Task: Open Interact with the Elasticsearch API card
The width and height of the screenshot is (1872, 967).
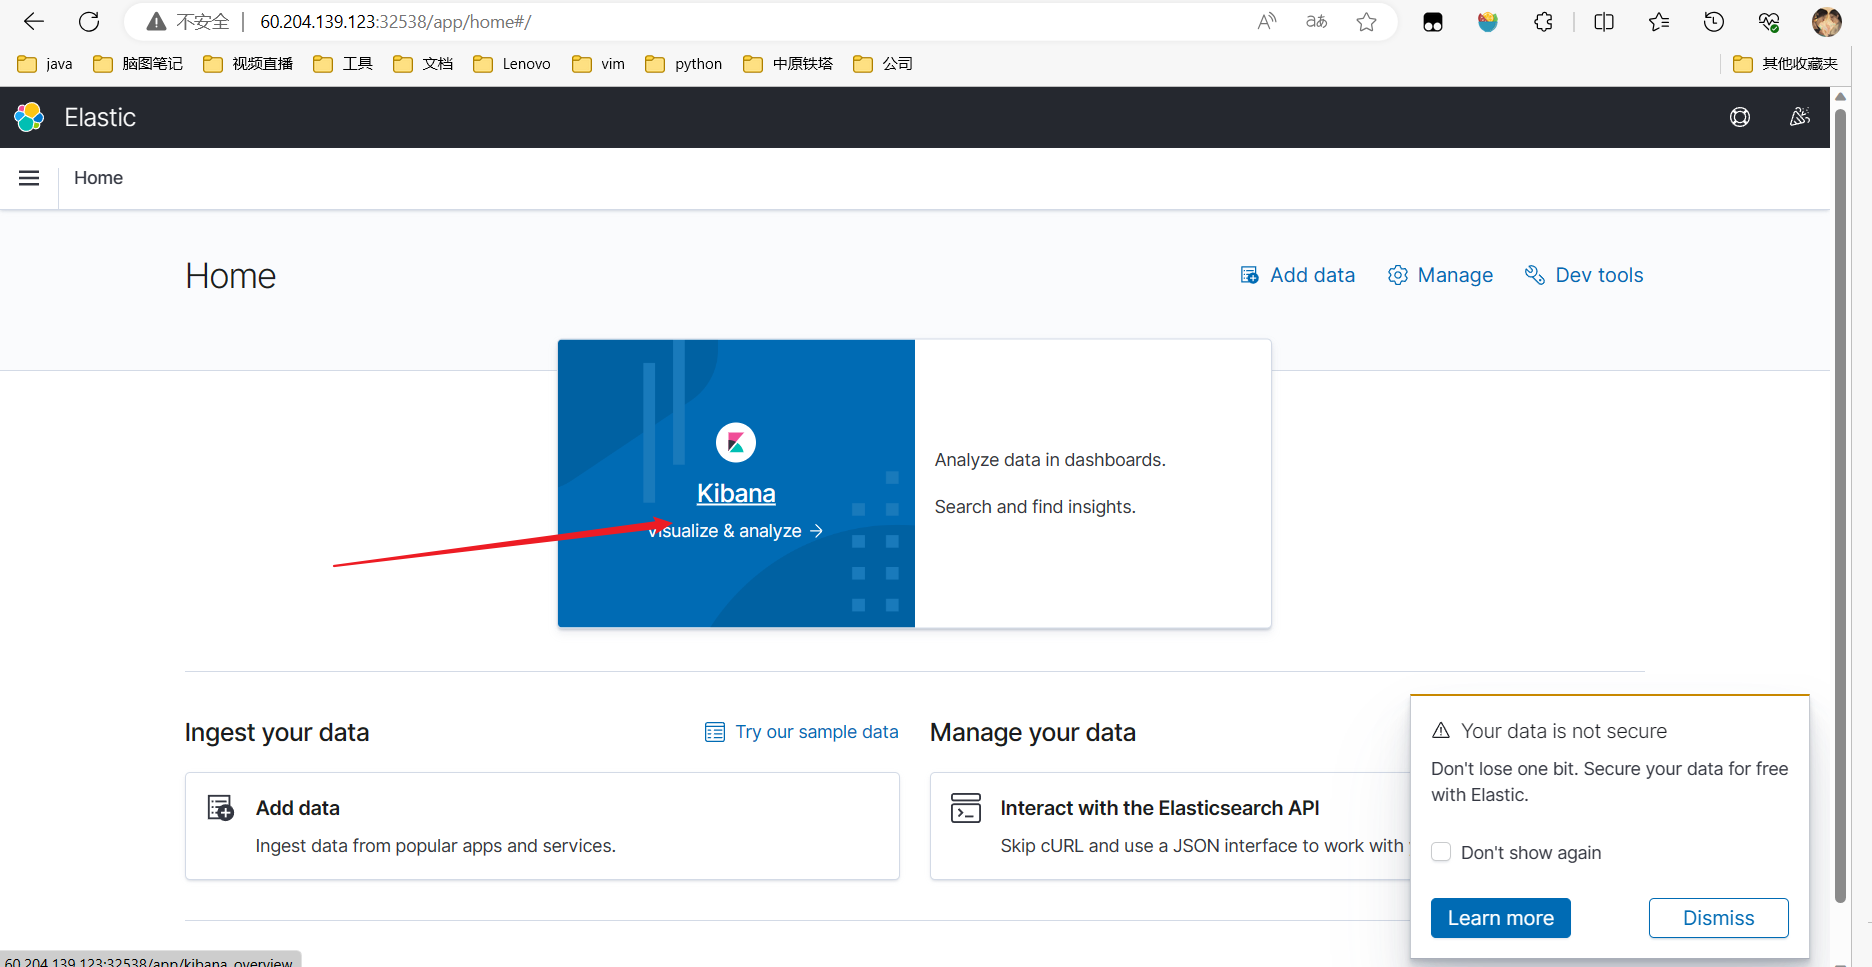Action: [1170, 826]
